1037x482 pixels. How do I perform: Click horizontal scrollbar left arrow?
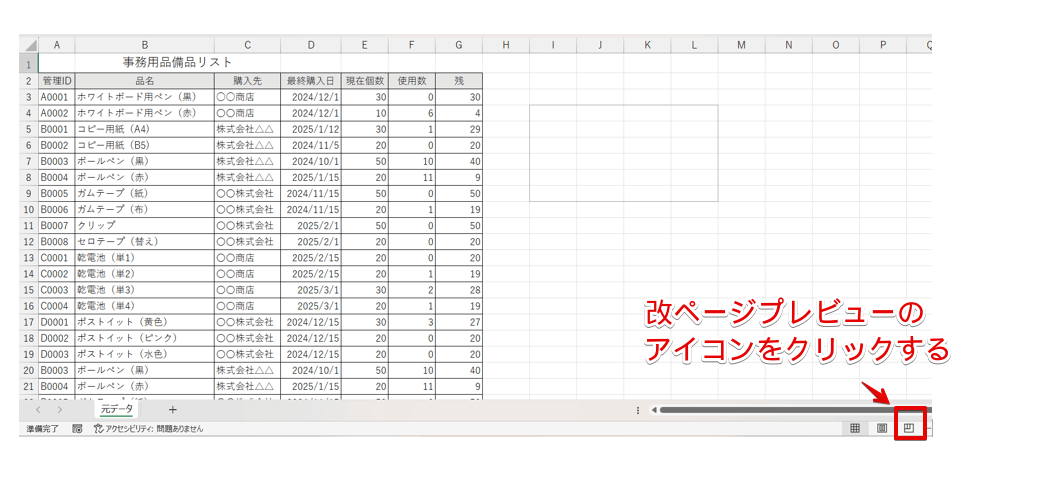pyautogui.click(x=654, y=410)
